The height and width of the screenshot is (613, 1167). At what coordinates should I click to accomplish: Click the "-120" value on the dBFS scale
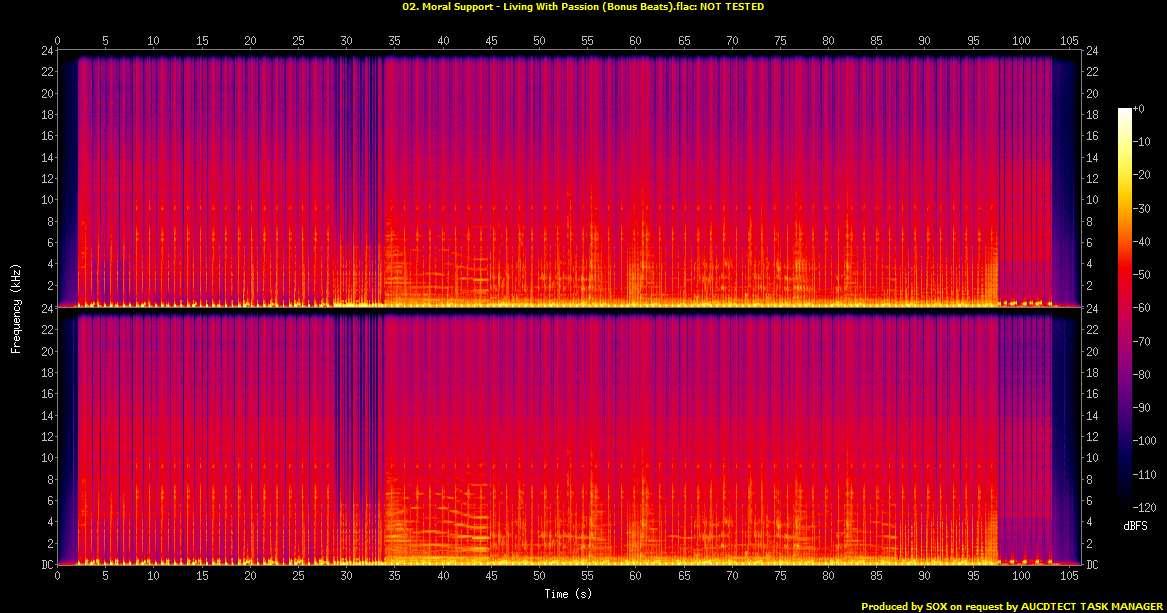[1145, 507]
